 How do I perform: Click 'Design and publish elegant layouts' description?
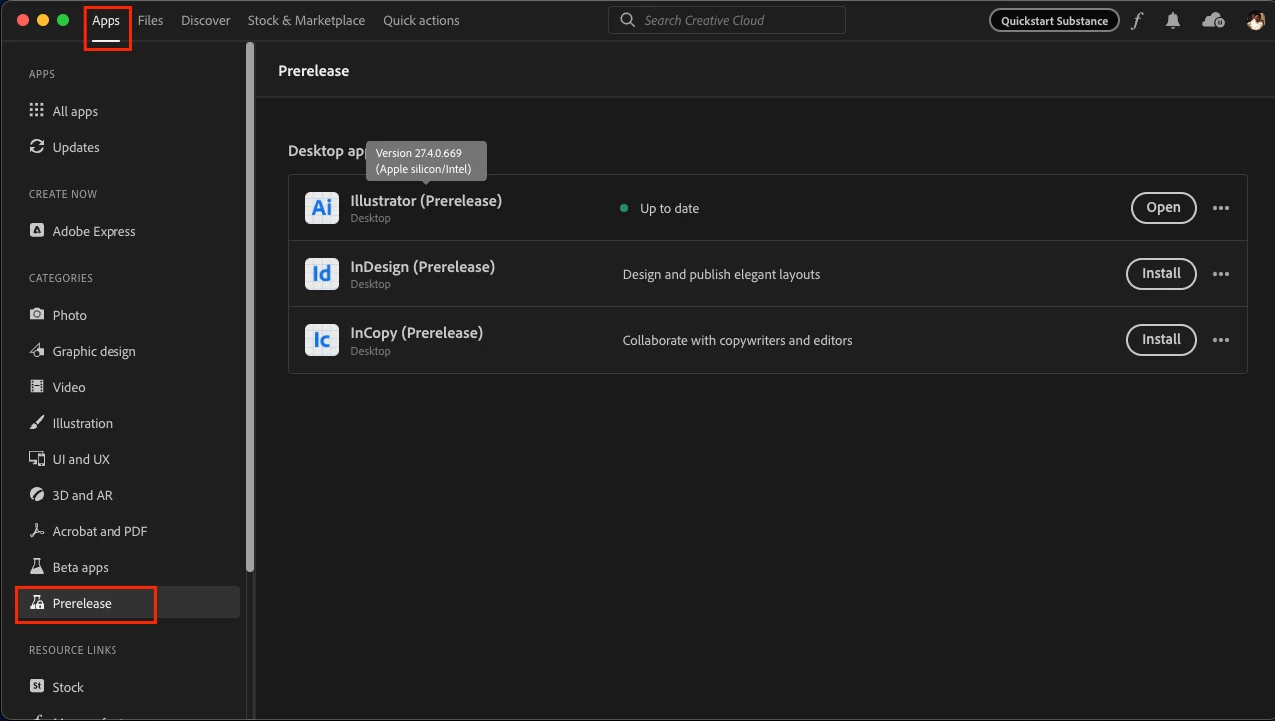click(721, 275)
